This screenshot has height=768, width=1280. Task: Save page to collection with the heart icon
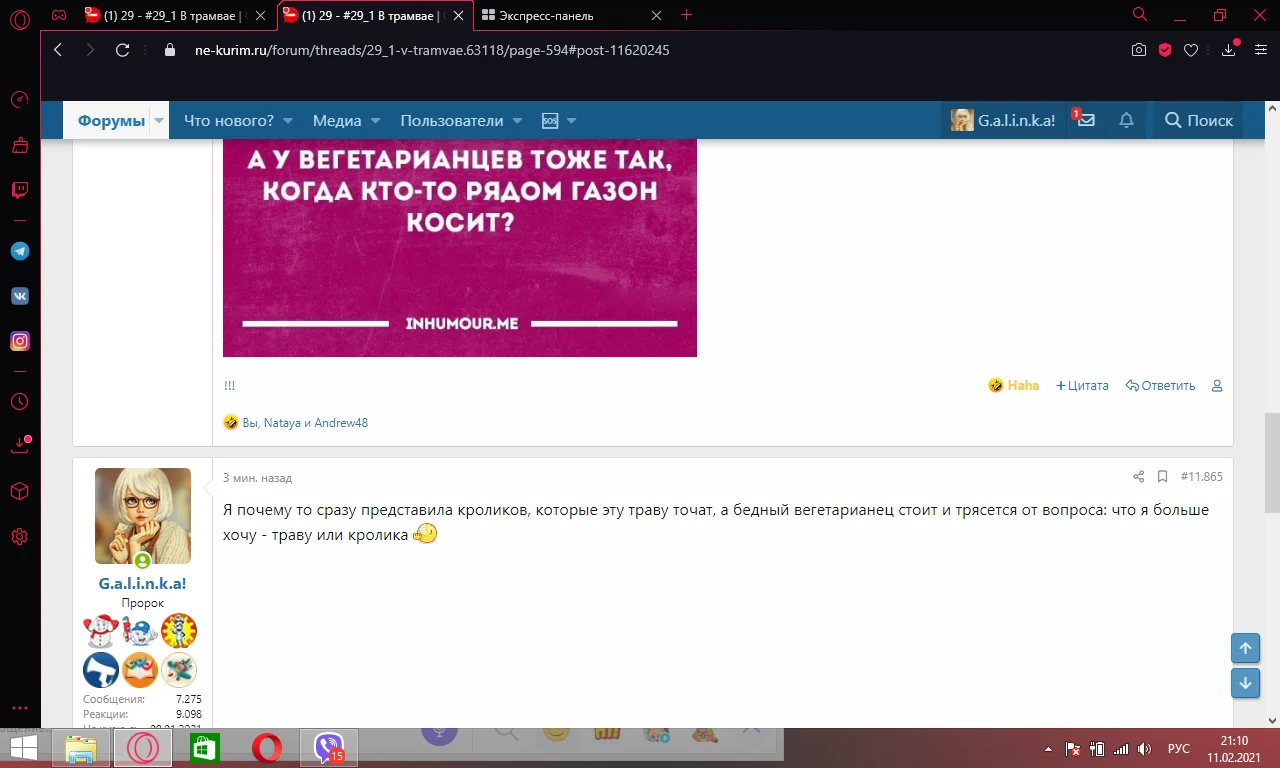pos(1189,49)
